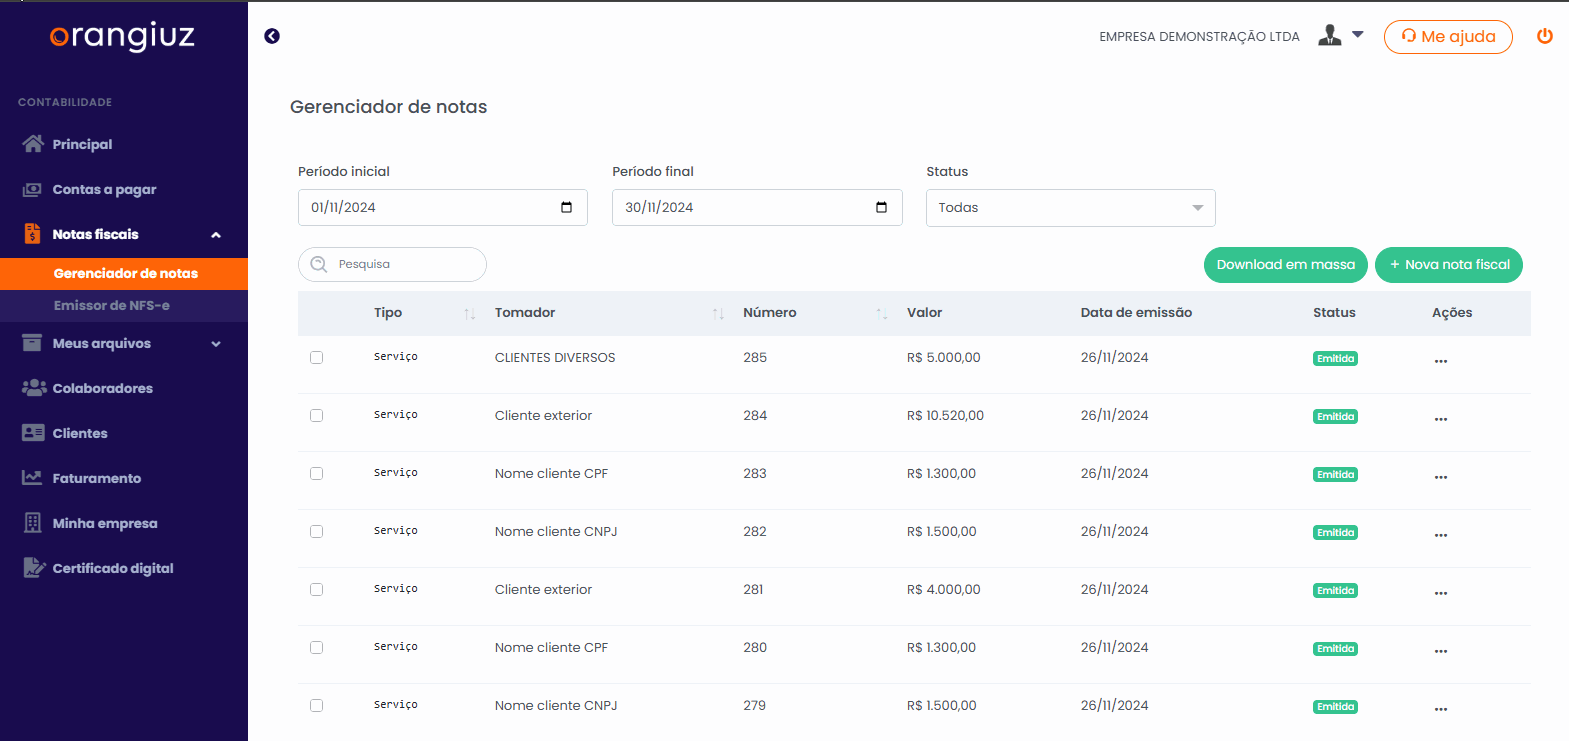Click the Faturamento chart icon

tap(33, 478)
